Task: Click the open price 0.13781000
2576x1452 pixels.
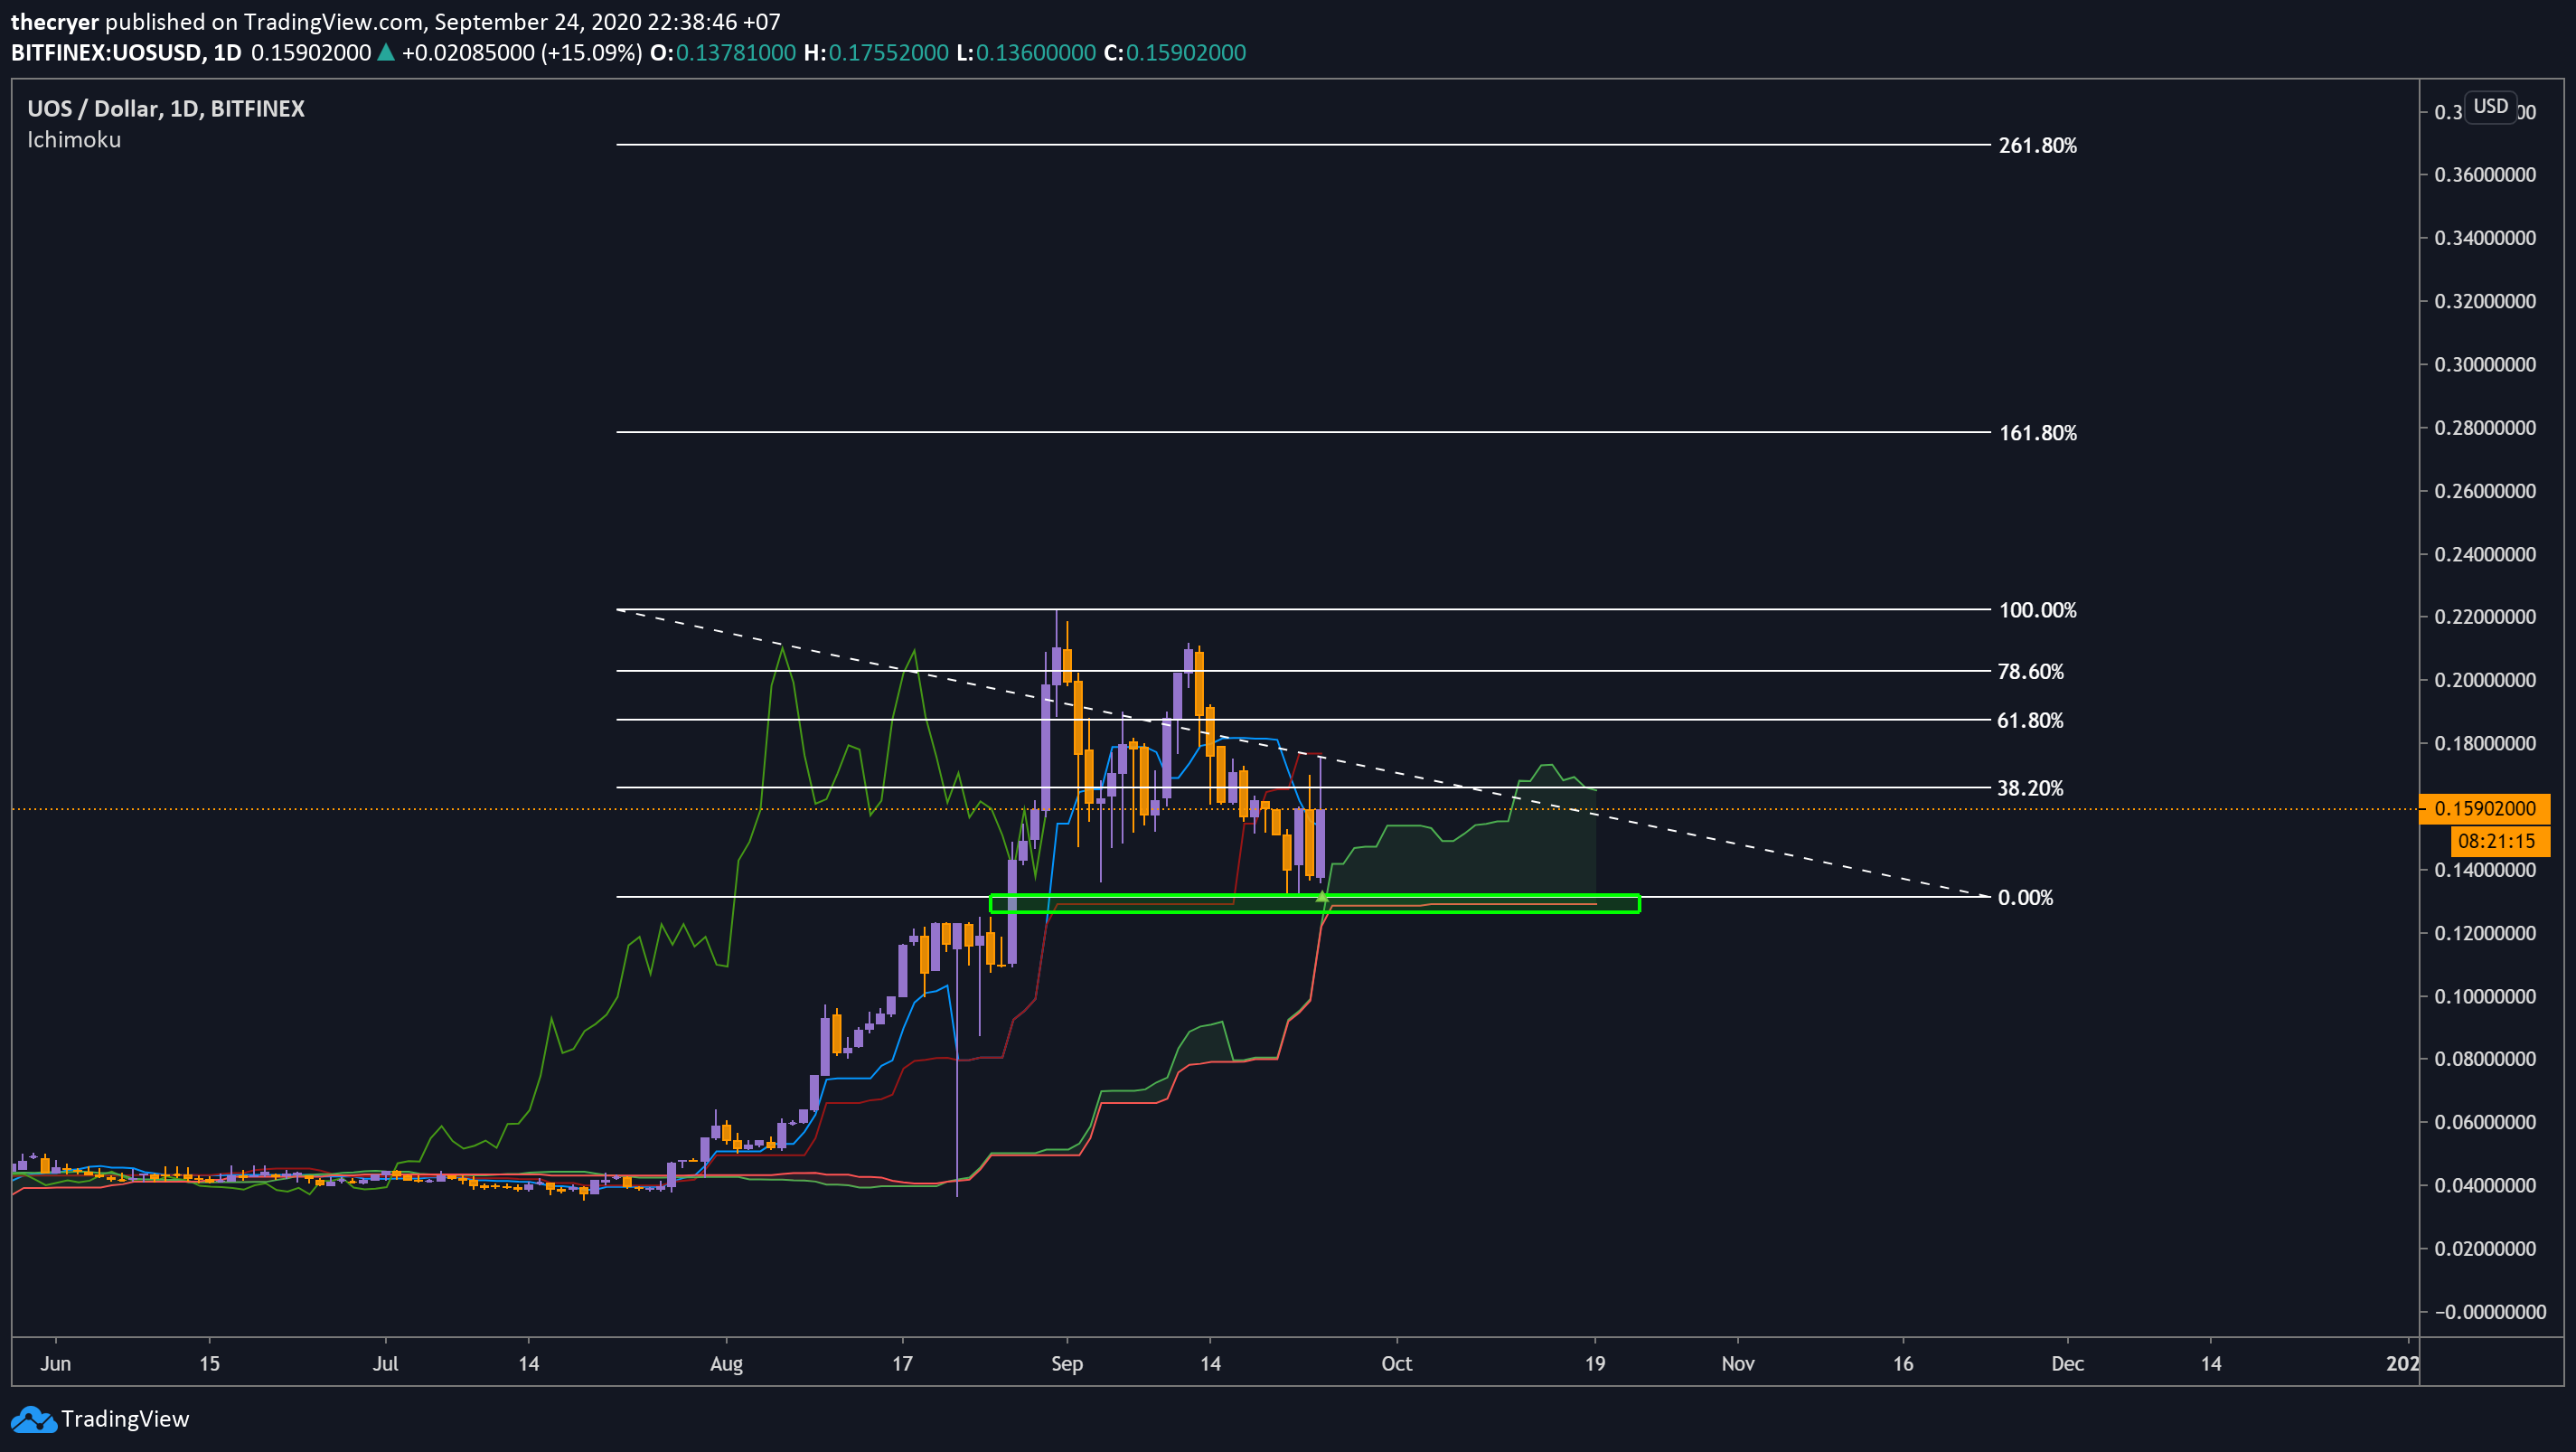Action: pos(735,52)
